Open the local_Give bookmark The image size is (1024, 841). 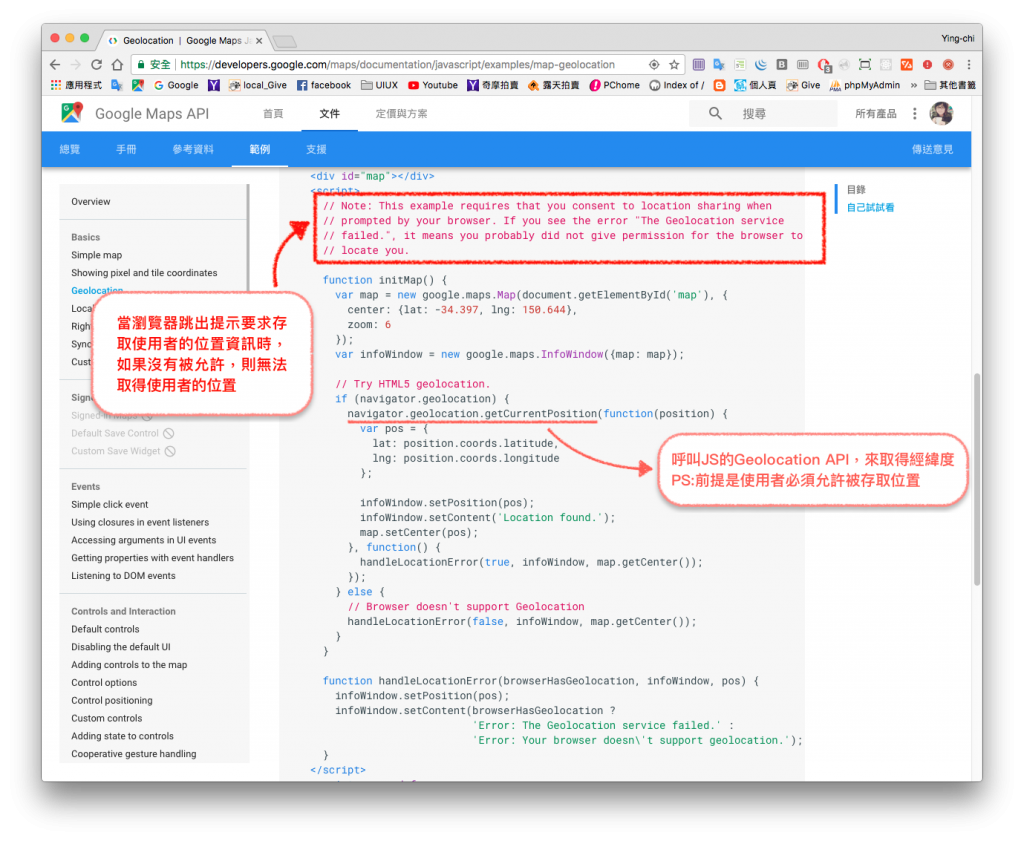tap(257, 85)
